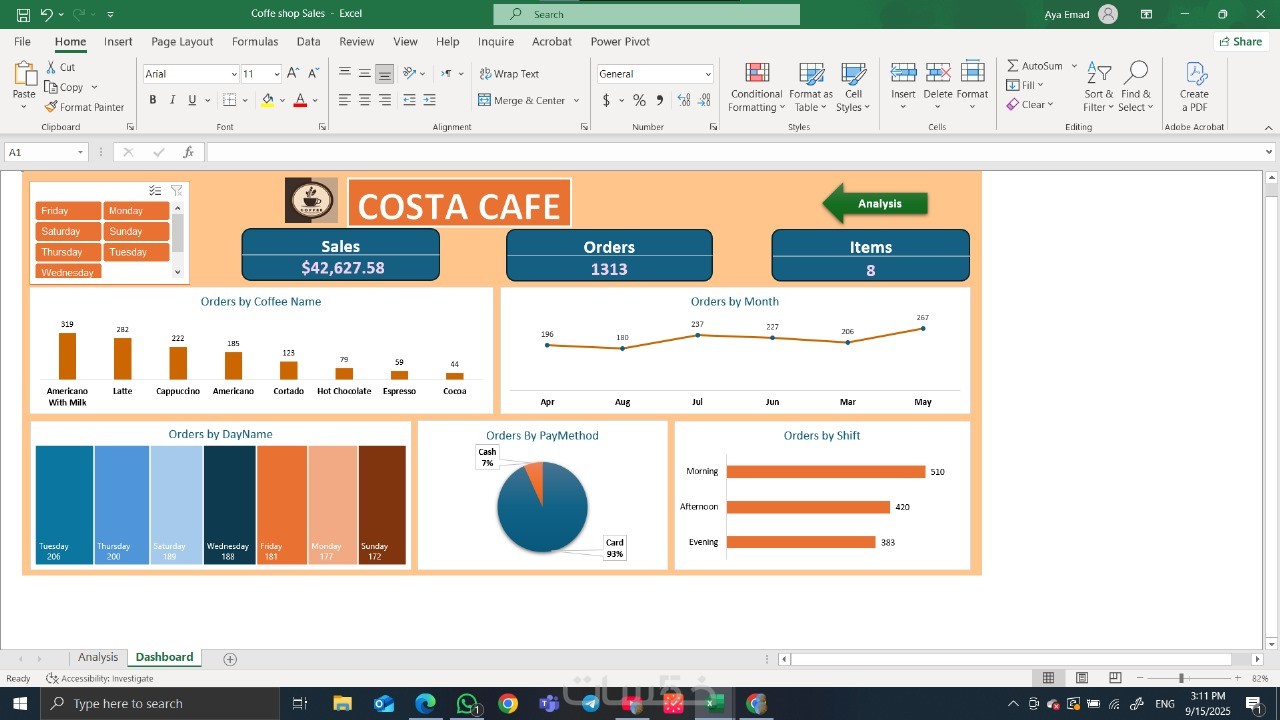This screenshot has height=720, width=1280.
Task: Decrease the cell indent
Action: (x=409, y=100)
